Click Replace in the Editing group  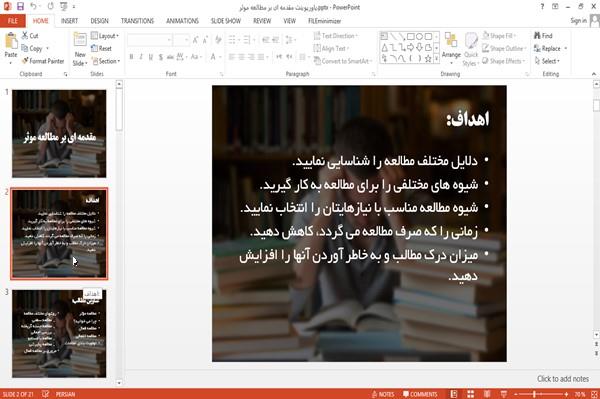[x=550, y=48]
